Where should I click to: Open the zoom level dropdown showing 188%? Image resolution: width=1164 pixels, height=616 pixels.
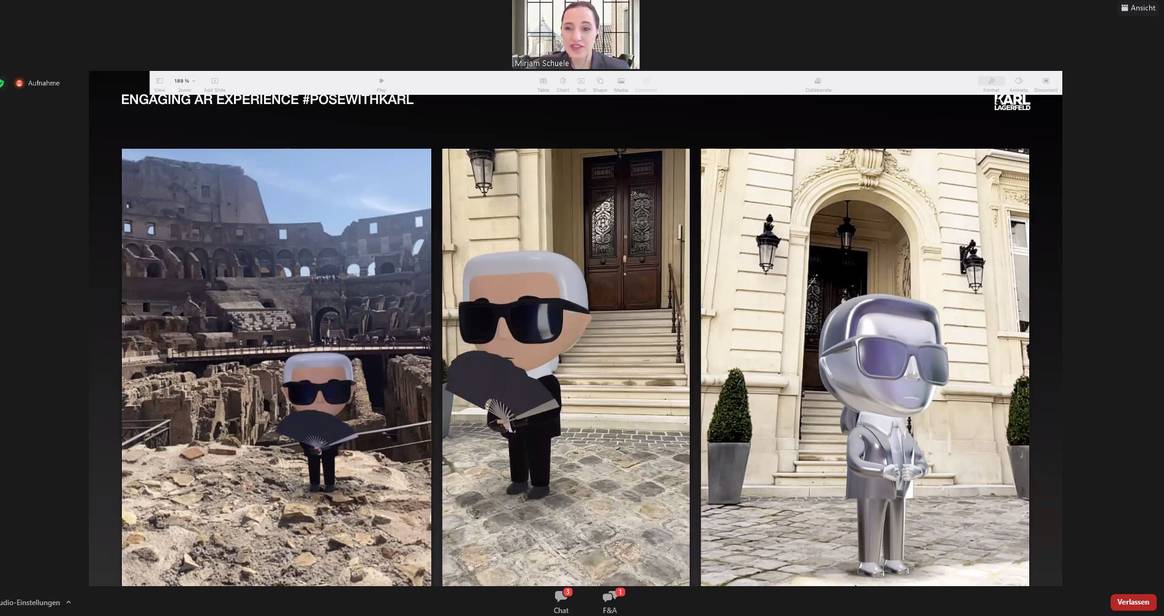coord(183,83)
